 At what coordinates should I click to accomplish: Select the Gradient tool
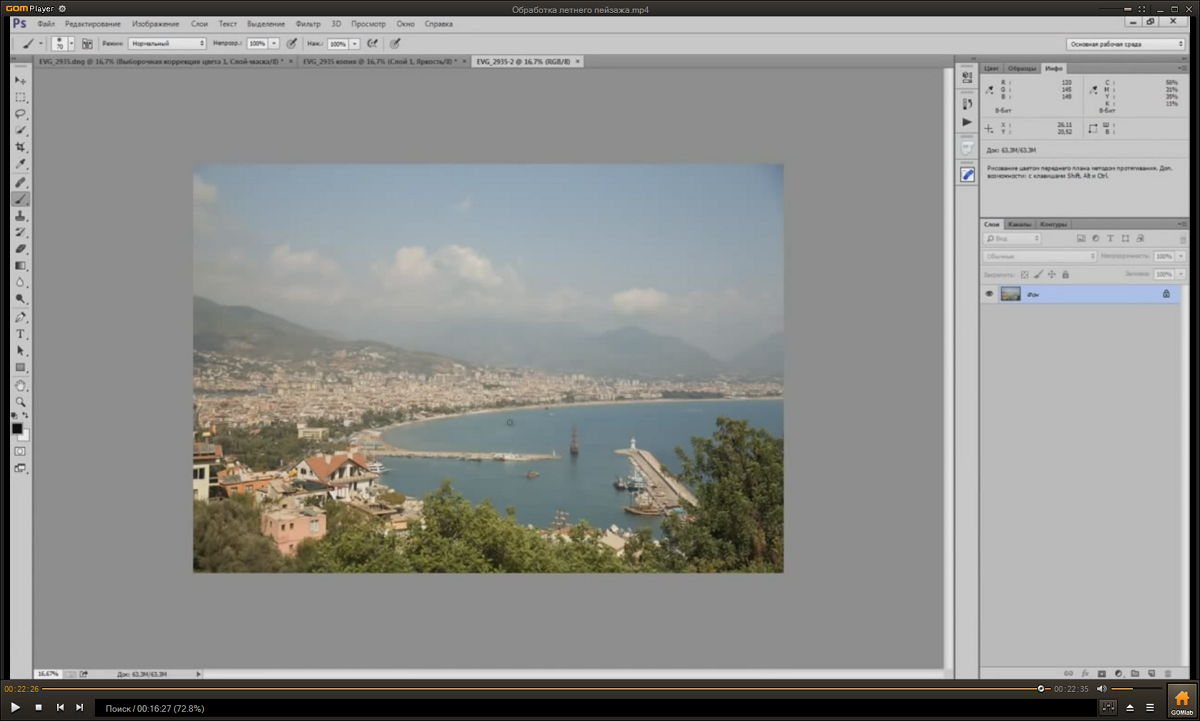click(x=20, y=266)
